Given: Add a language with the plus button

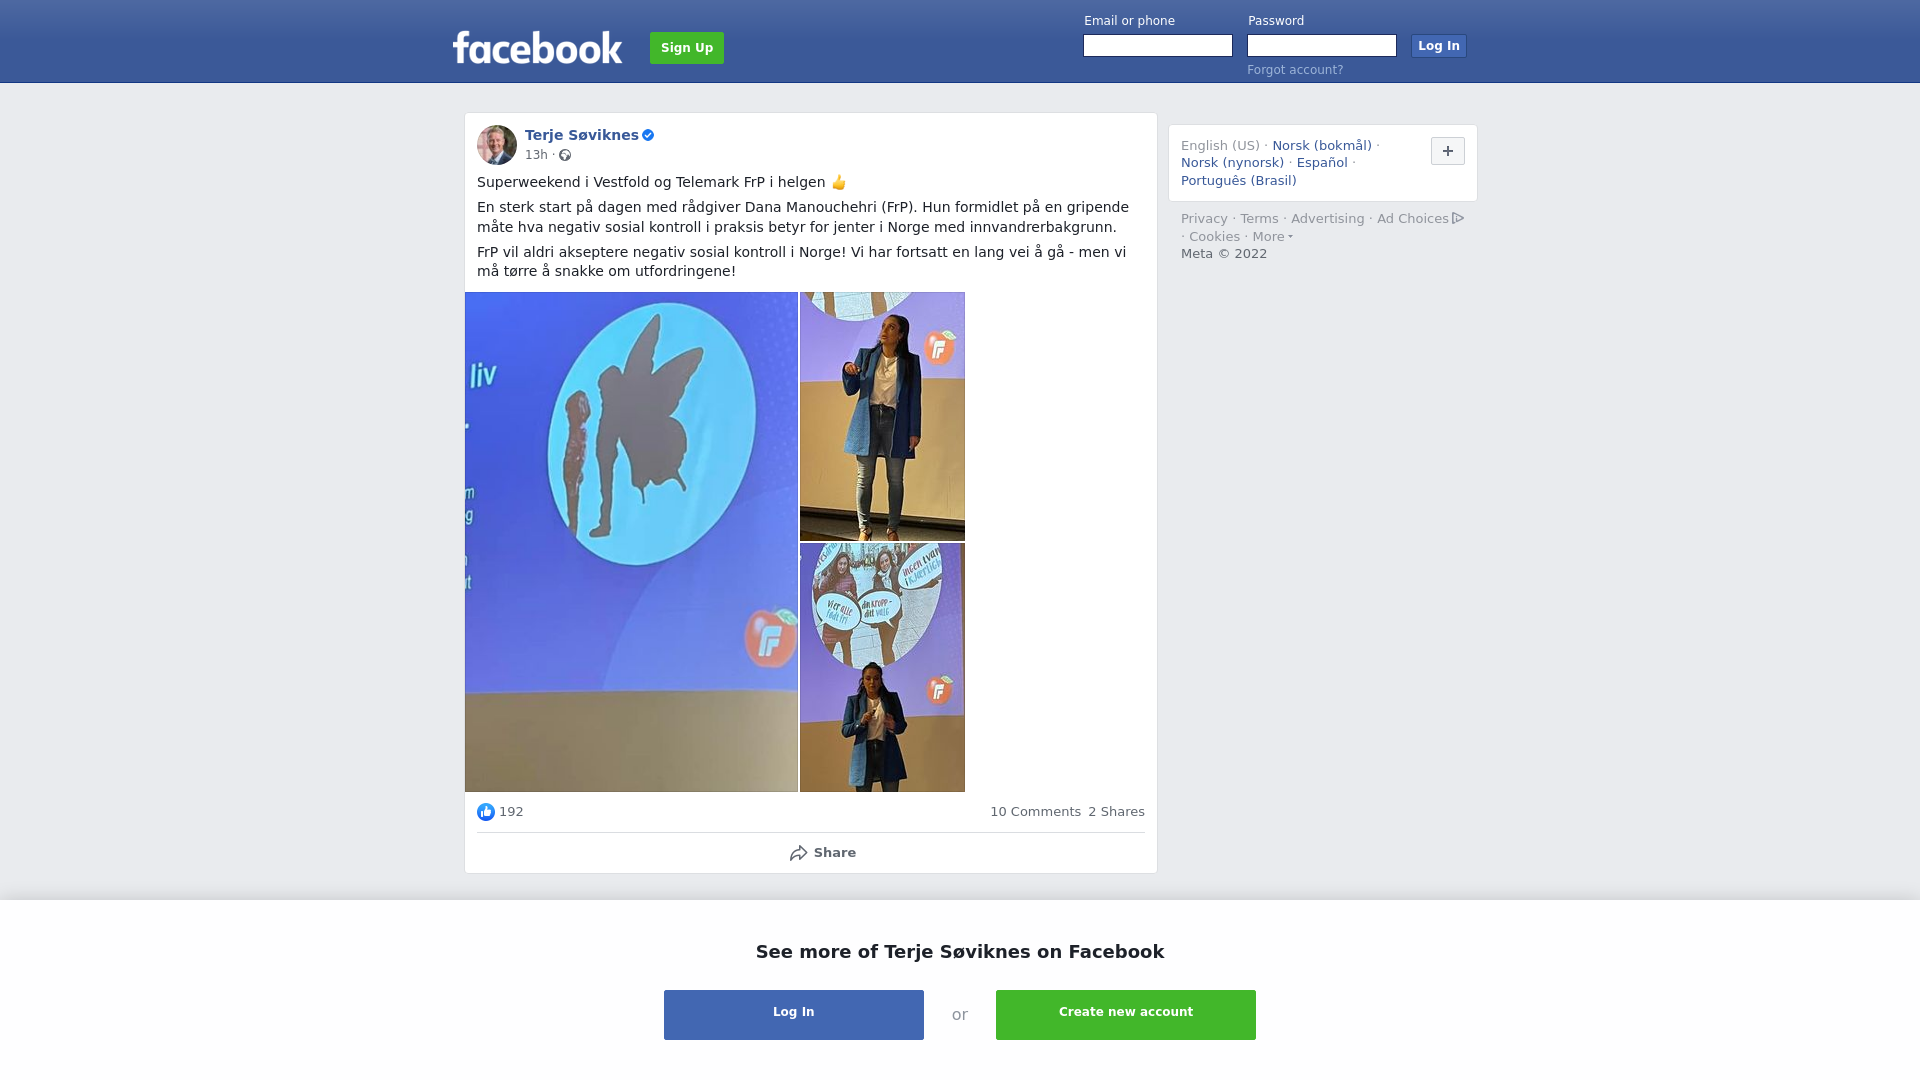Looking at the screenshot, I should click(x=1448, y=151).
